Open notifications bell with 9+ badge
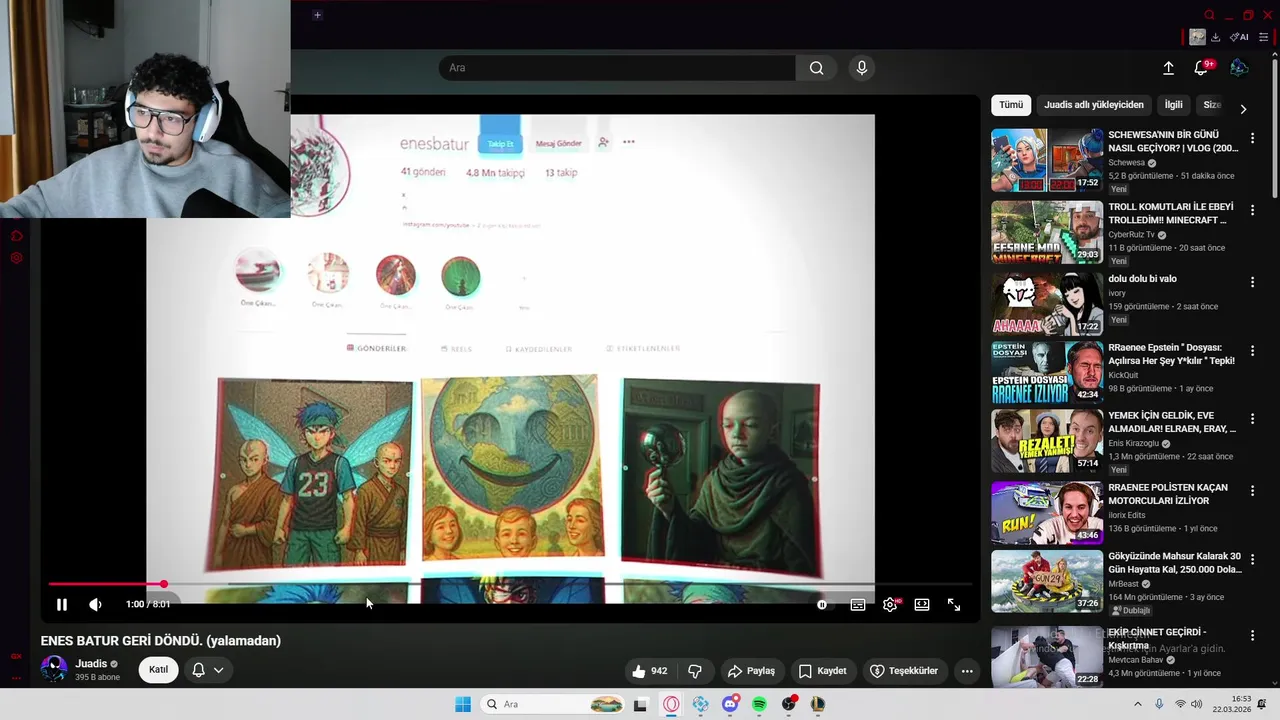 [1202, 68]
